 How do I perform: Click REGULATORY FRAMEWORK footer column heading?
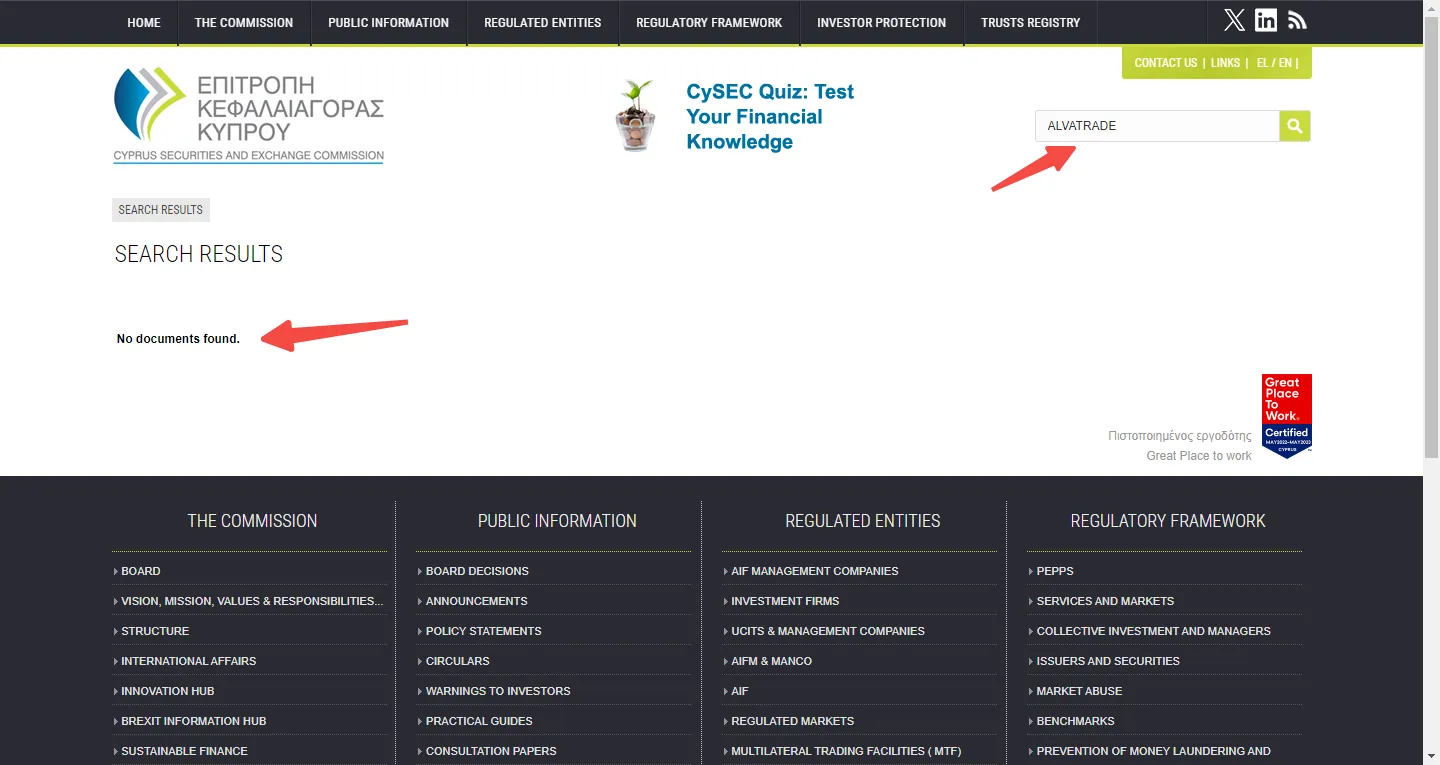(1168, 521)
